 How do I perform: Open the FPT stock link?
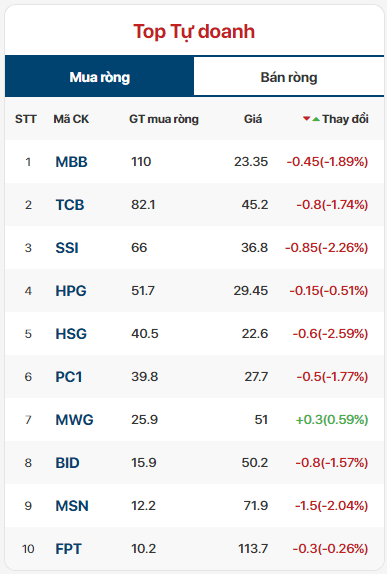click(68, 549)
